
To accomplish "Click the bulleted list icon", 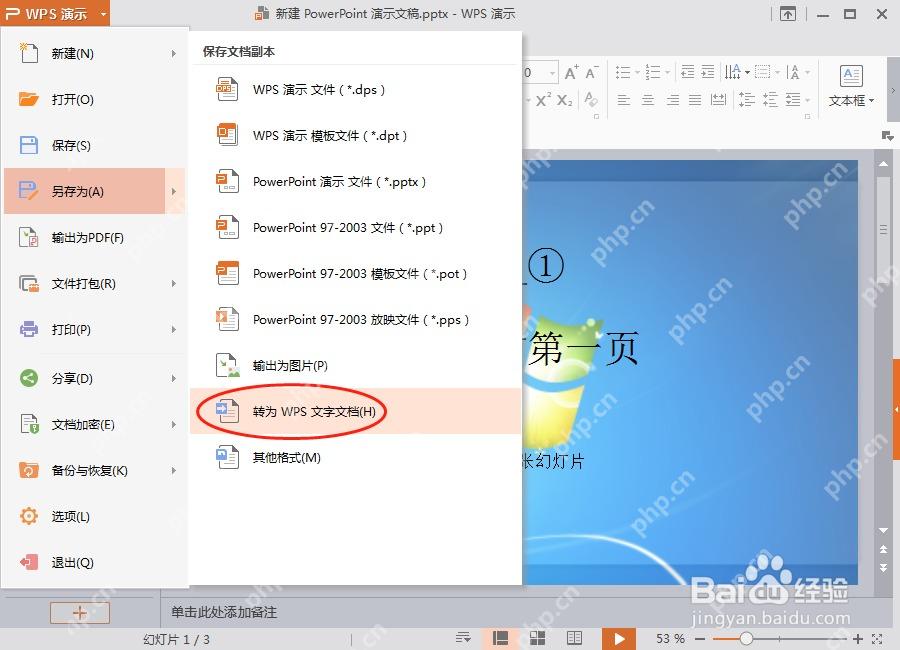I will [x=623, y=72].
